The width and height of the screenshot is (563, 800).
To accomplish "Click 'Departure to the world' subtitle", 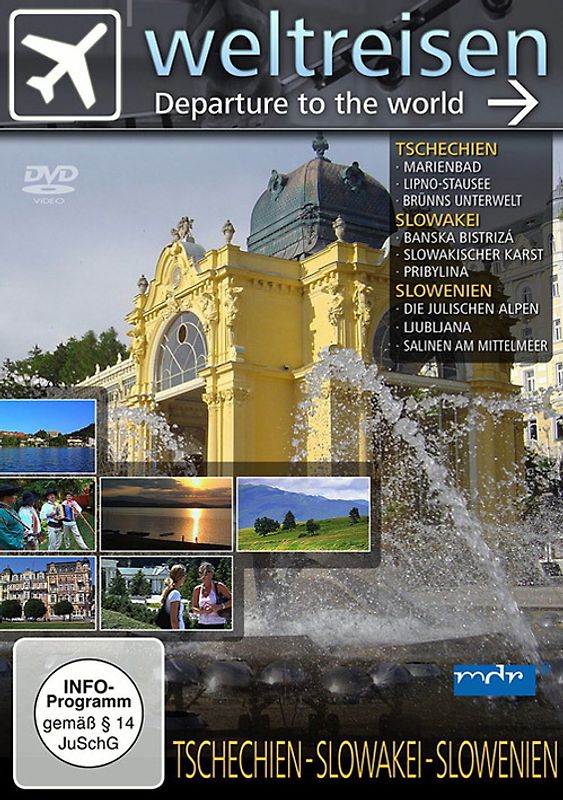I will 309,104.
